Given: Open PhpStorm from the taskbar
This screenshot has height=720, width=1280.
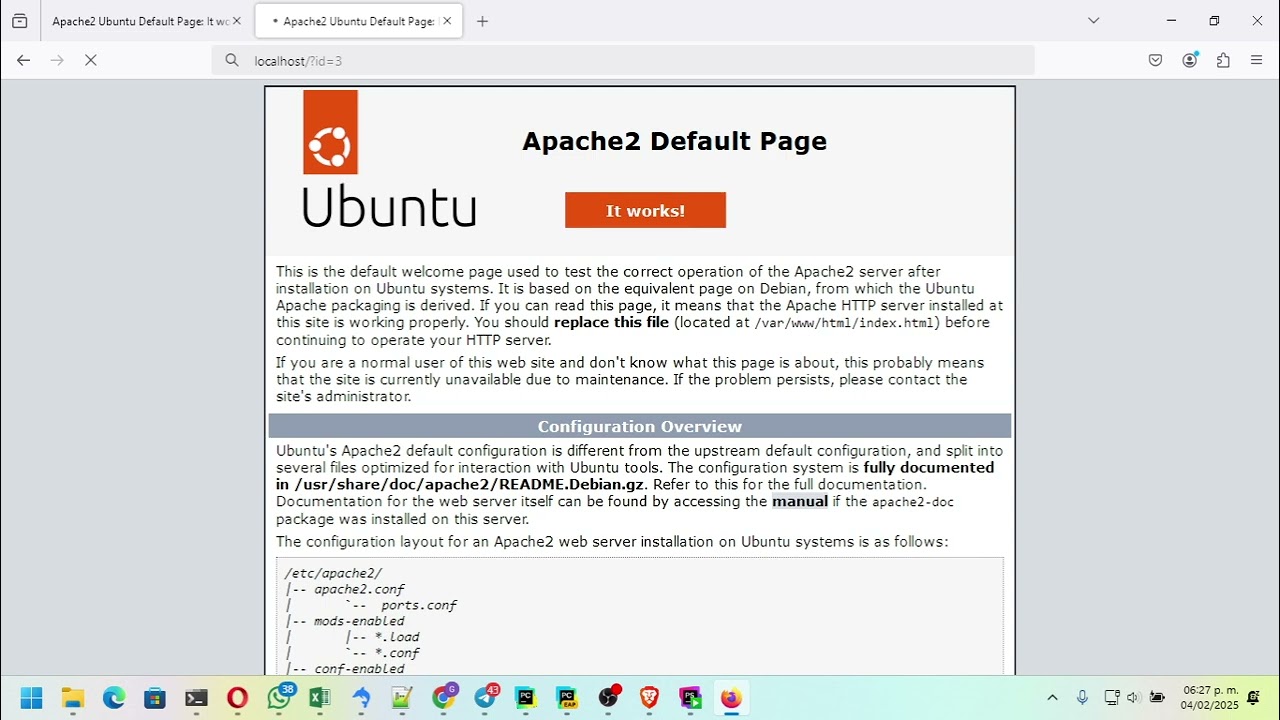Looking at the screenshot, I should [x=690, y=697].
